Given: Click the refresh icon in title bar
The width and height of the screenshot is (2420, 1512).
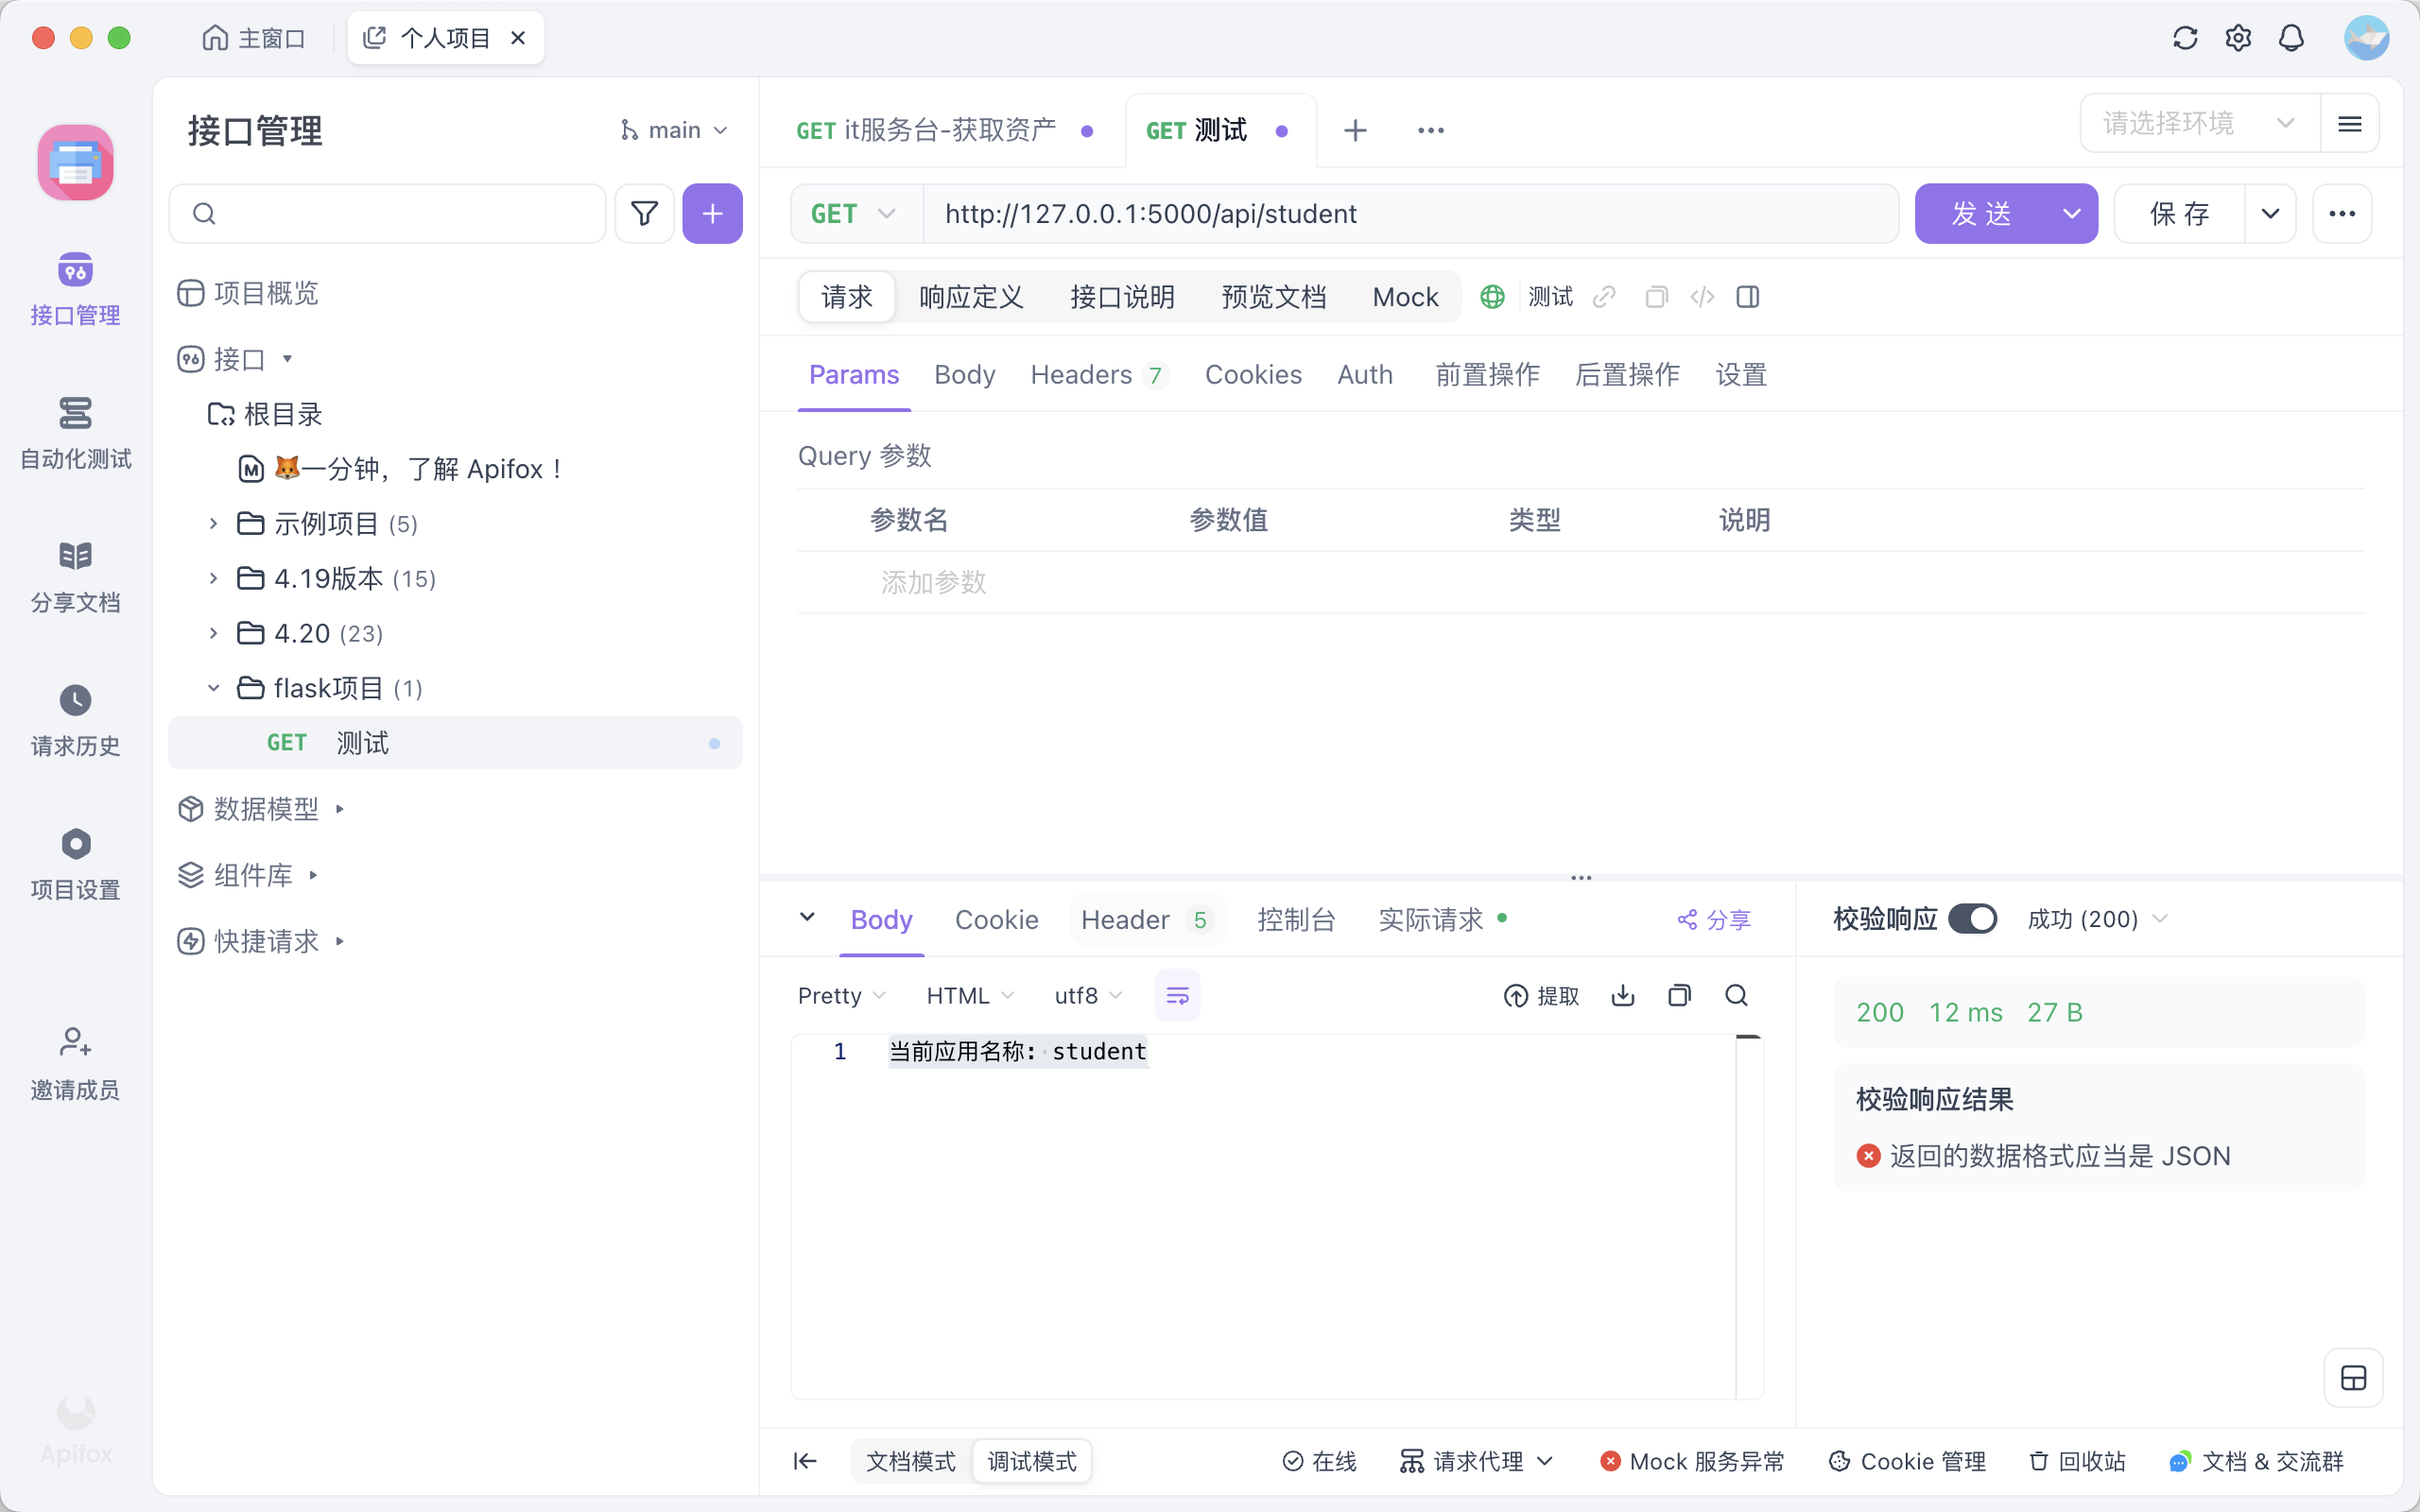Looking at the screenshot, I should point(2184,38).
